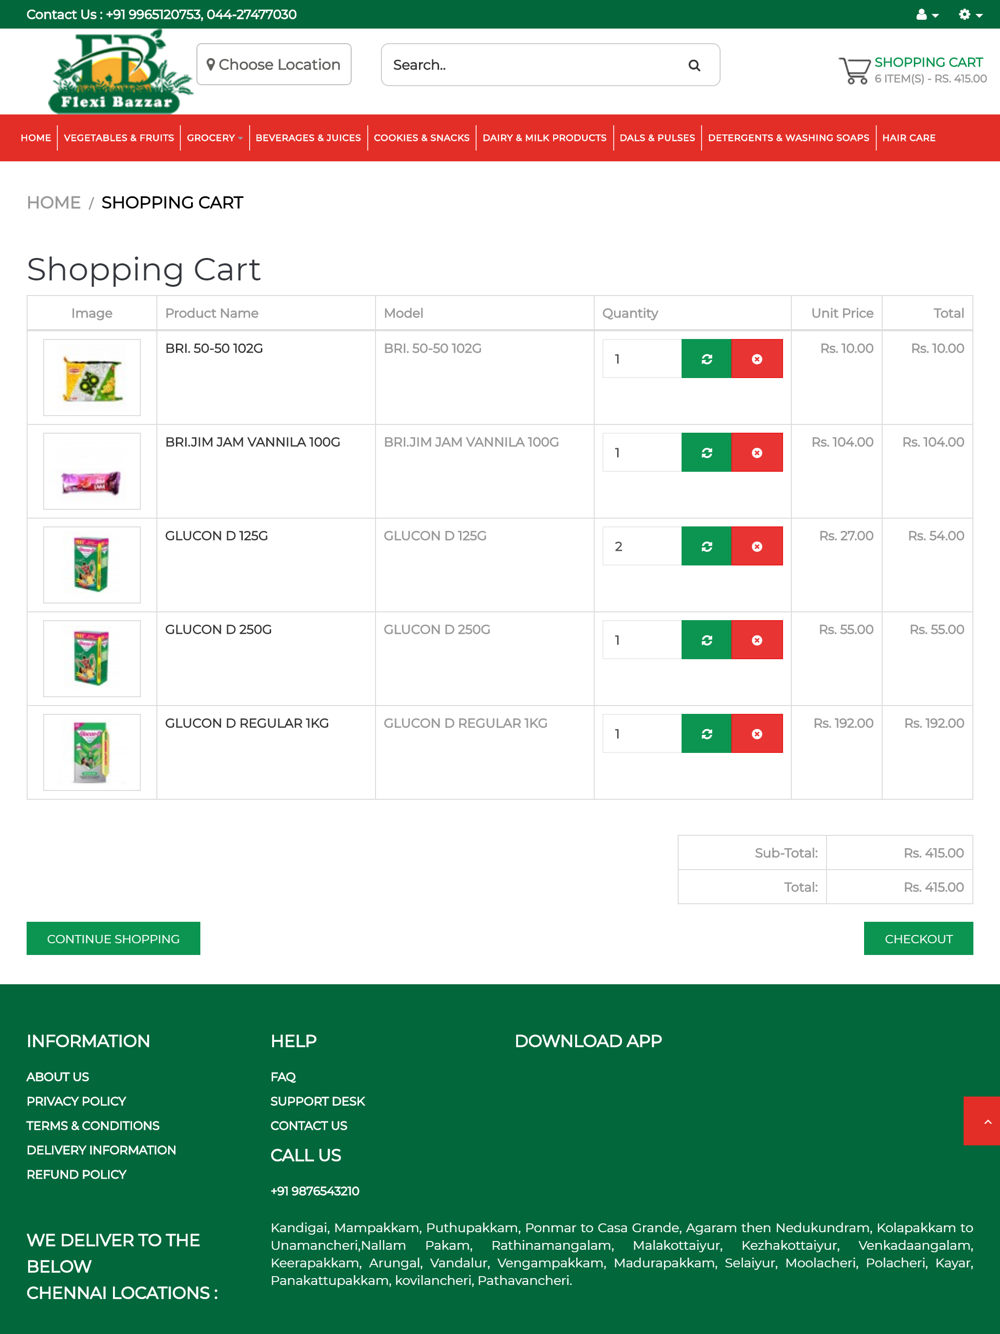
Task: Open GLUCON D 250G product thumbnail
Action: 92,658
